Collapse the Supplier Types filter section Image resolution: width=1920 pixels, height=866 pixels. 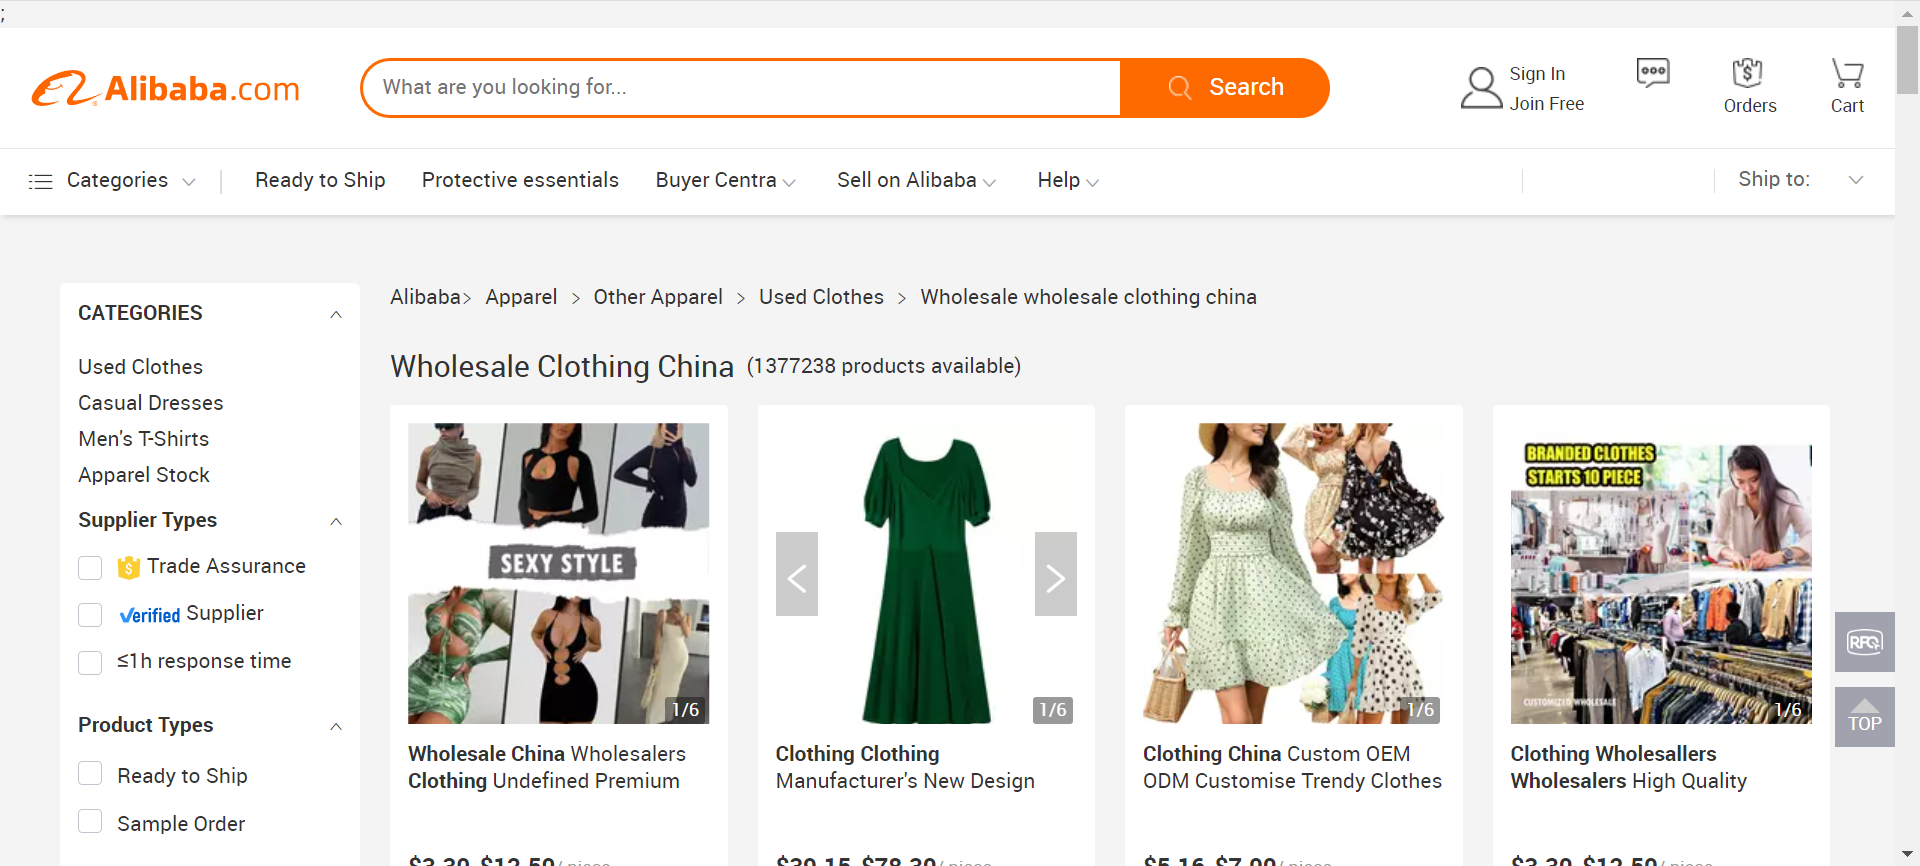(x=336, y=521)
